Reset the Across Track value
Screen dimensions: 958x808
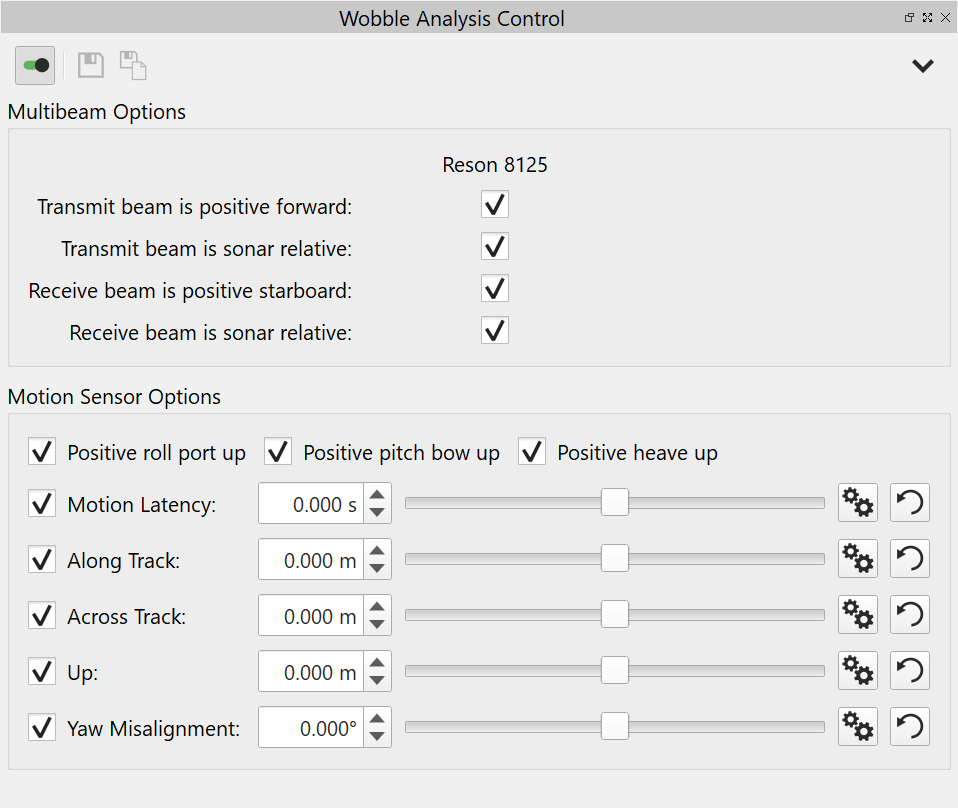tap(909, 615)
